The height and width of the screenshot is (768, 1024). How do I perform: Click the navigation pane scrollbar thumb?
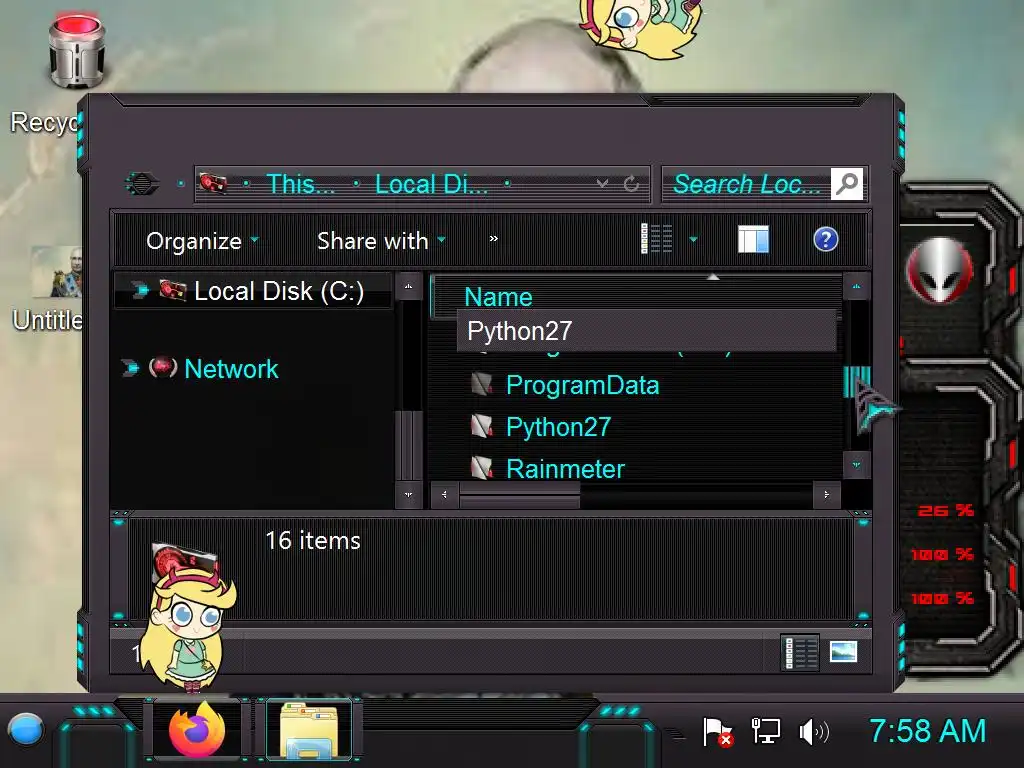[408, 445]
